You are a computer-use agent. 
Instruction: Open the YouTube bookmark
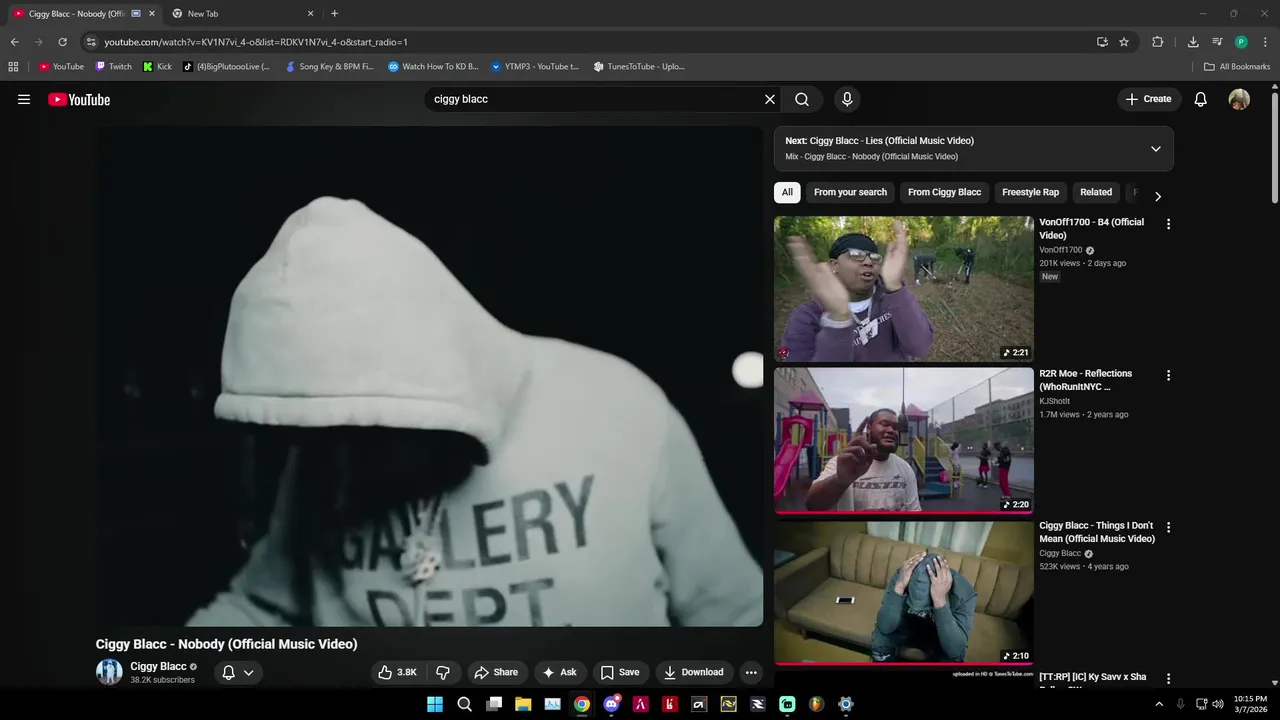point(61,67)
